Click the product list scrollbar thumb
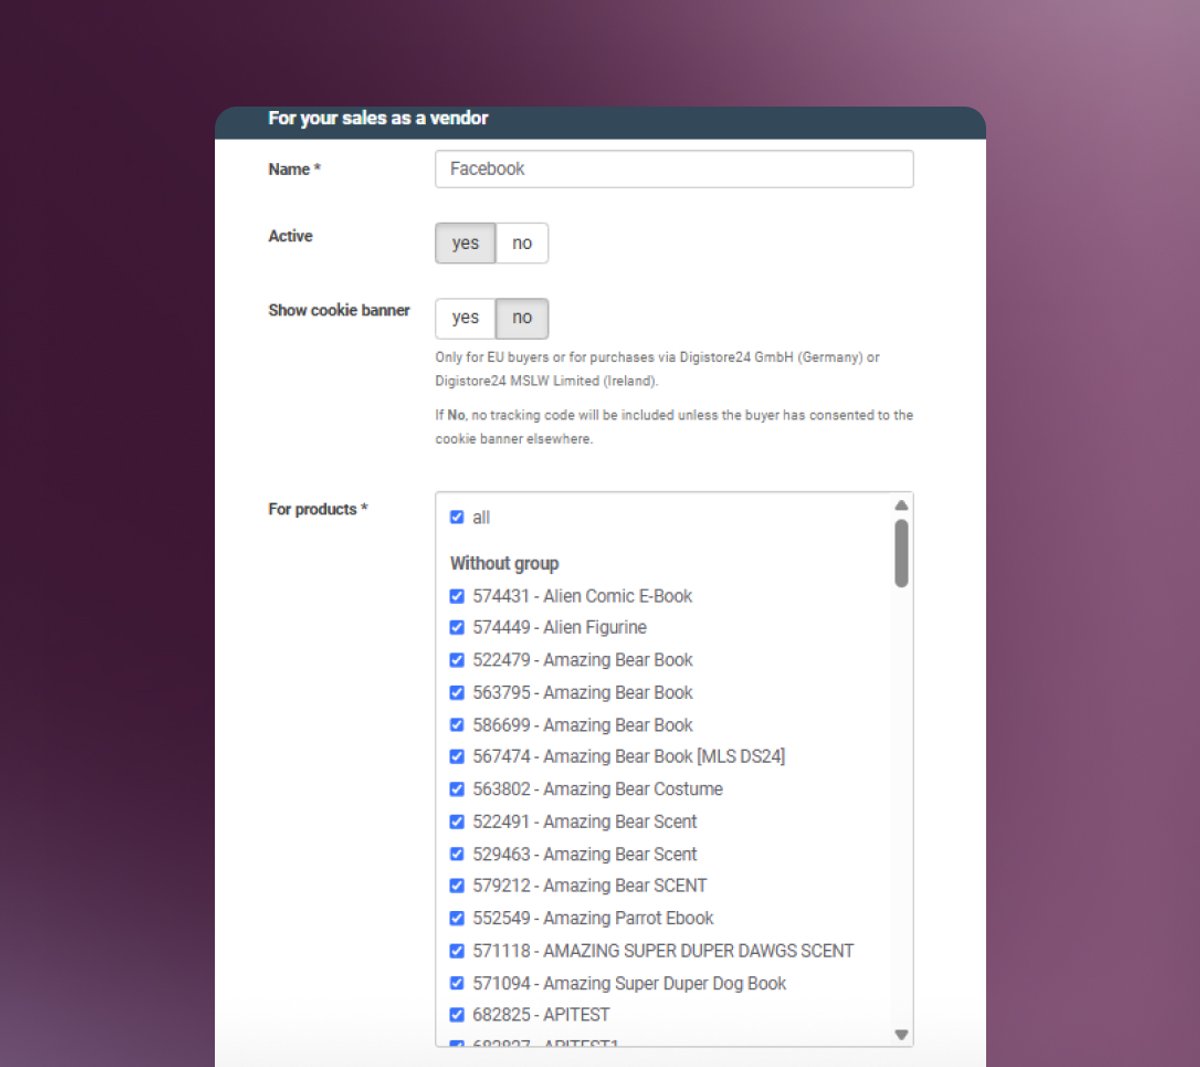The height and width of the screenshot is (1067, 1200). pyautogui.click(x=901, y=553)
